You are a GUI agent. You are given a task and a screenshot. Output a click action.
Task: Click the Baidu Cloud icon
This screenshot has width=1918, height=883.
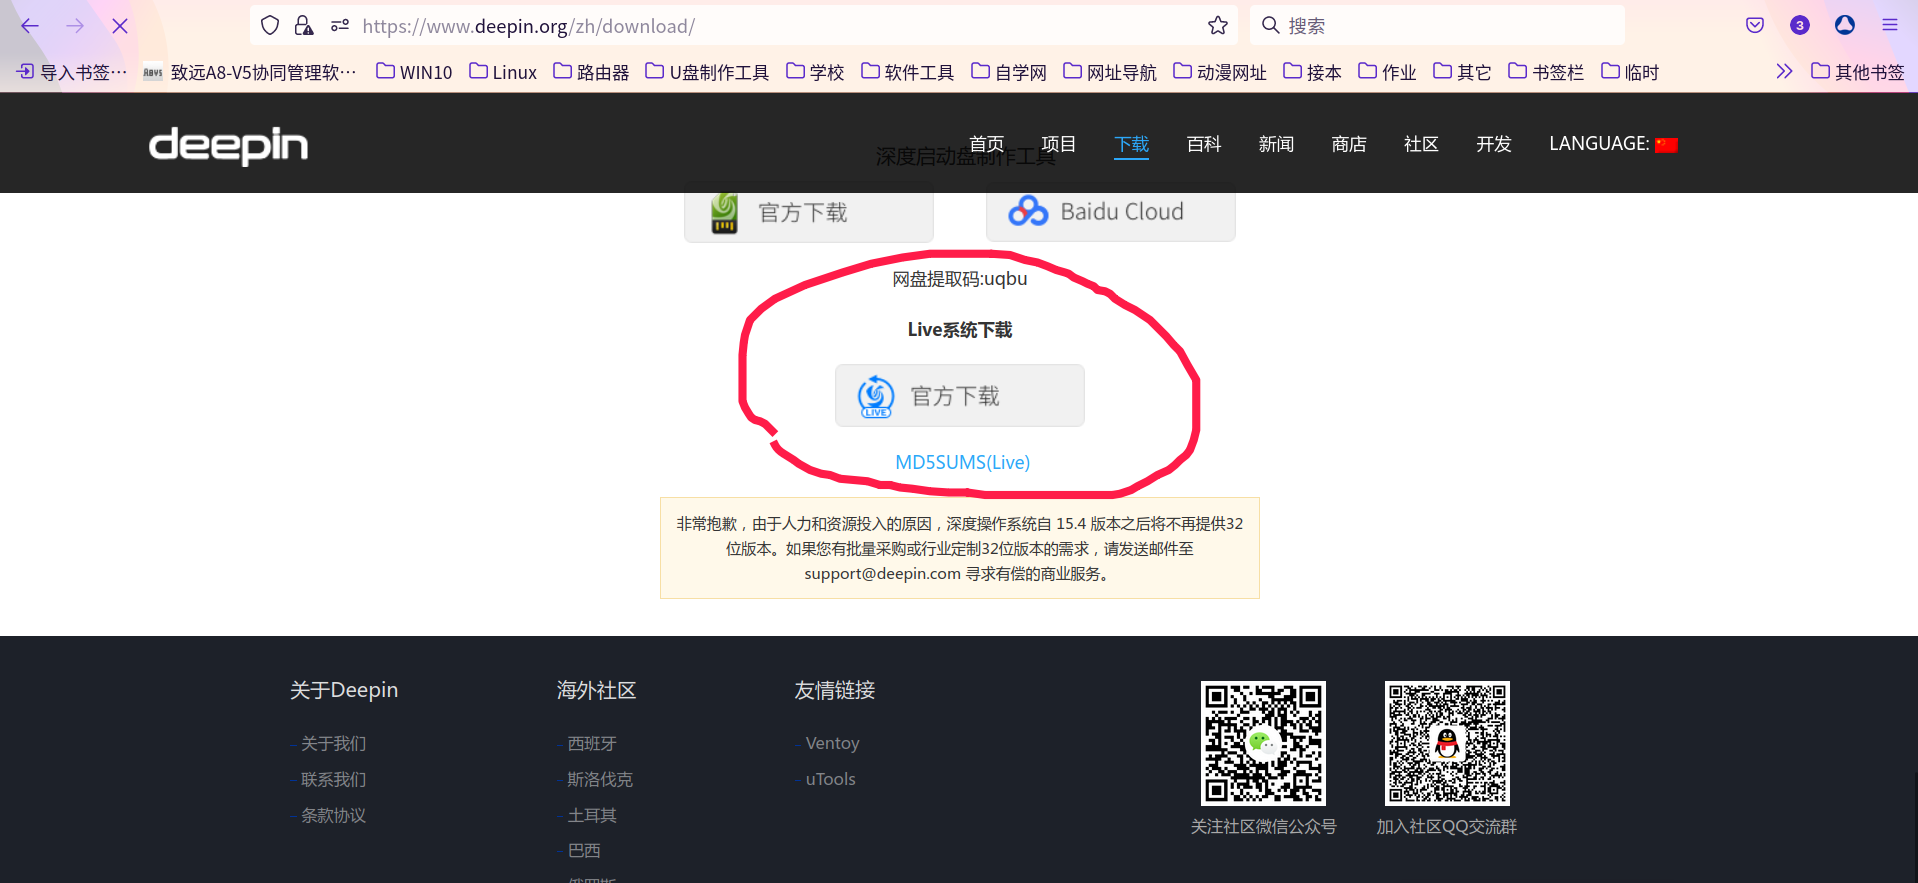pos(1028,211)
